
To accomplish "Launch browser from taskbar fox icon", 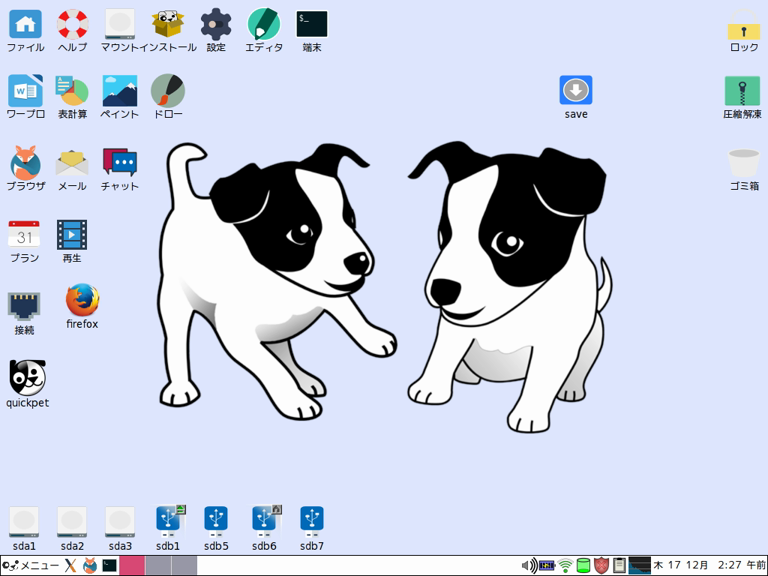I will tap(90, 566).
